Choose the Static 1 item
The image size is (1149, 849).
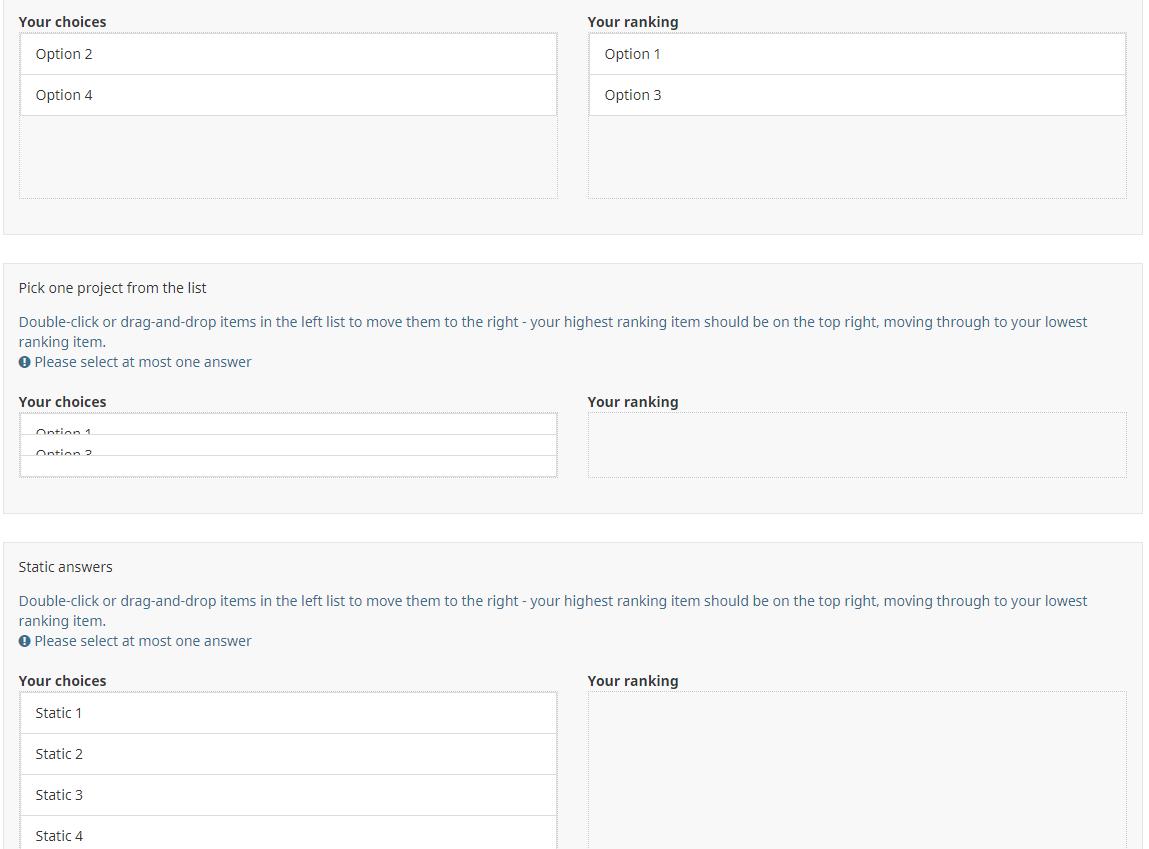point(288,713)
